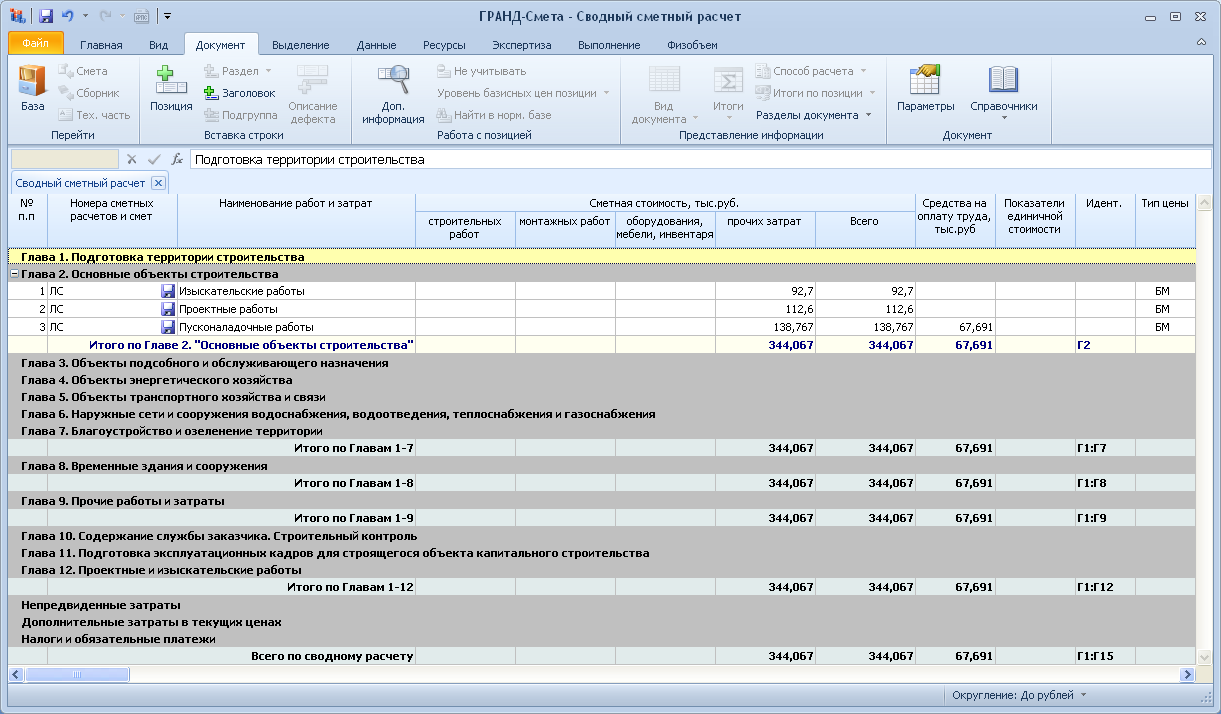
Task: Switch to the Выполнение tab
Action: 609,45
